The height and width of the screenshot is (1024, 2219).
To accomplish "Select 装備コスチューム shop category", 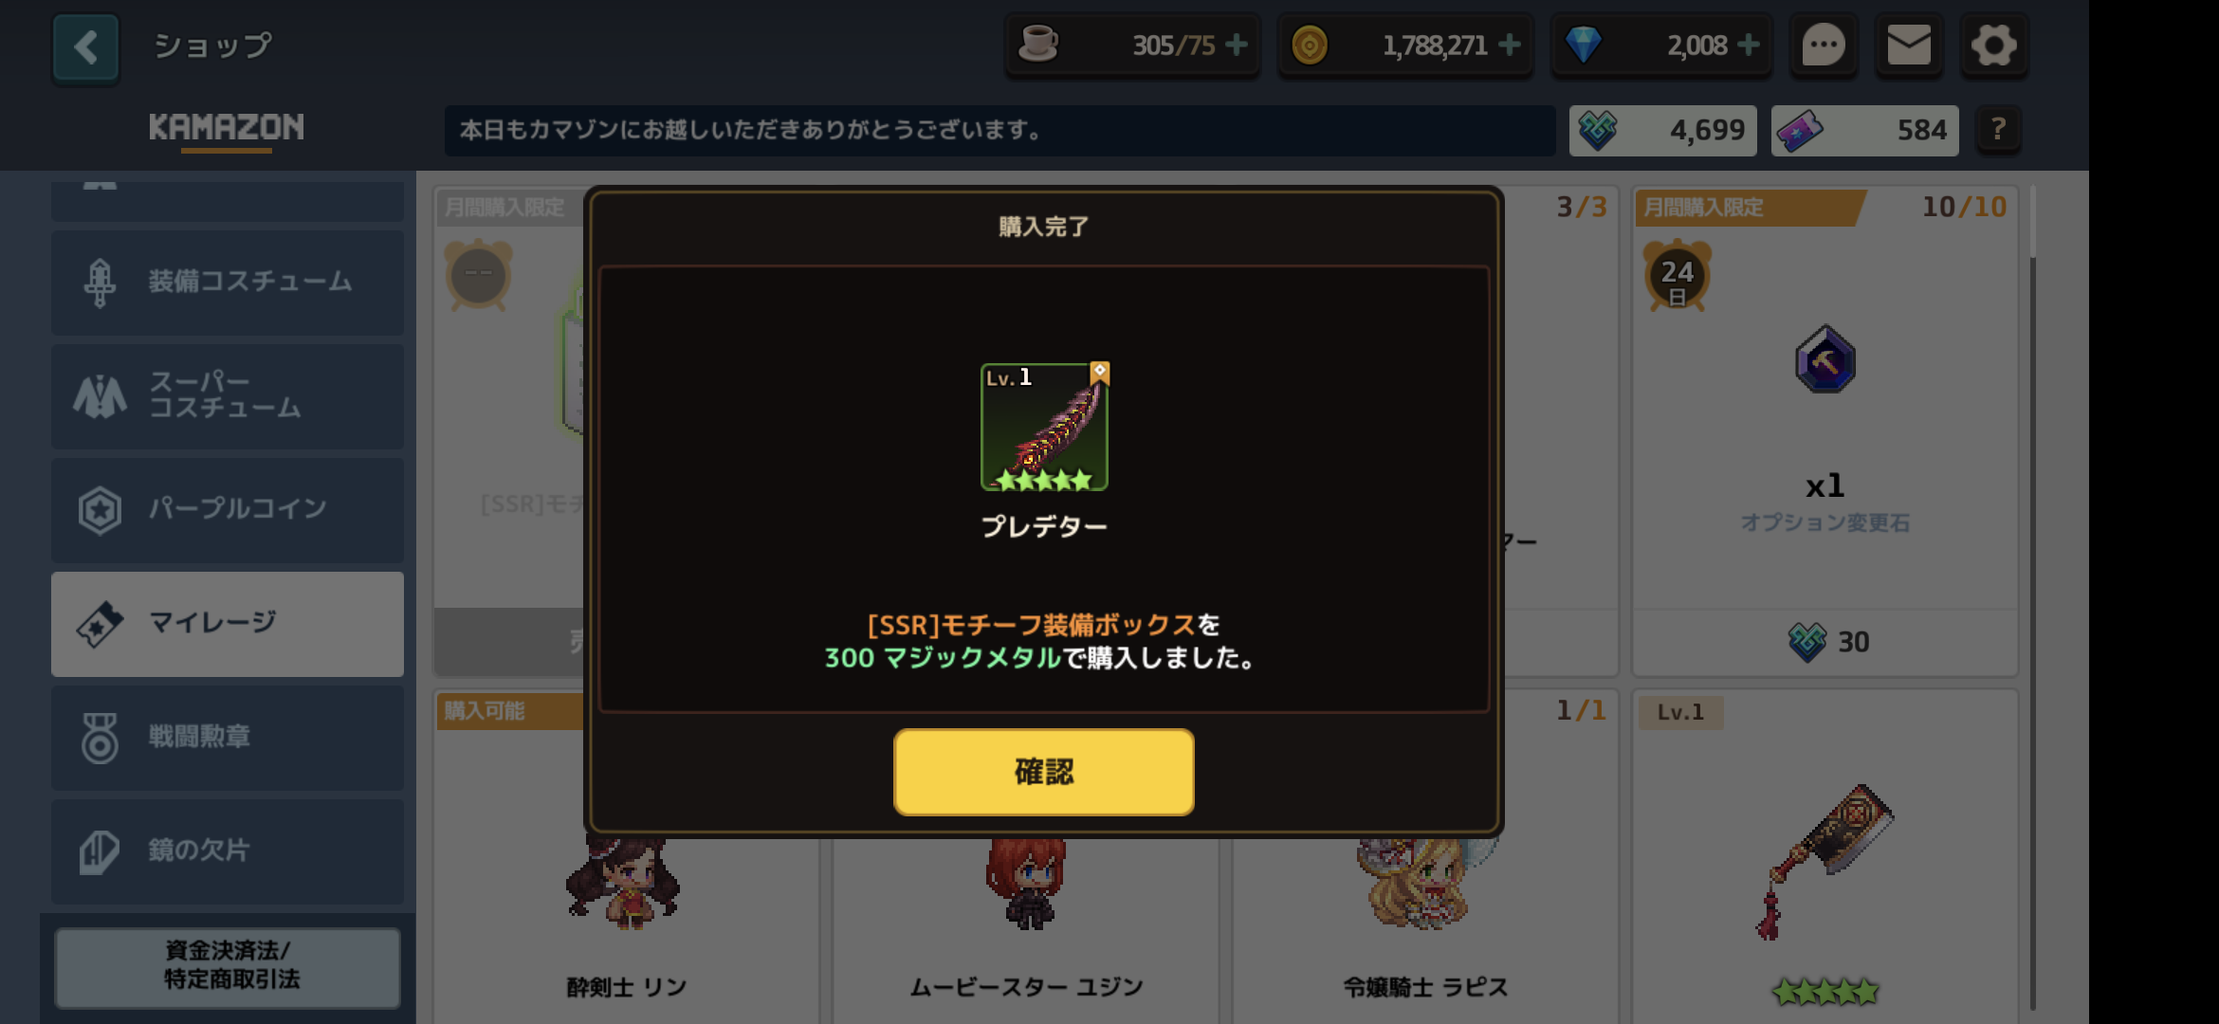I will click(228, 282).
